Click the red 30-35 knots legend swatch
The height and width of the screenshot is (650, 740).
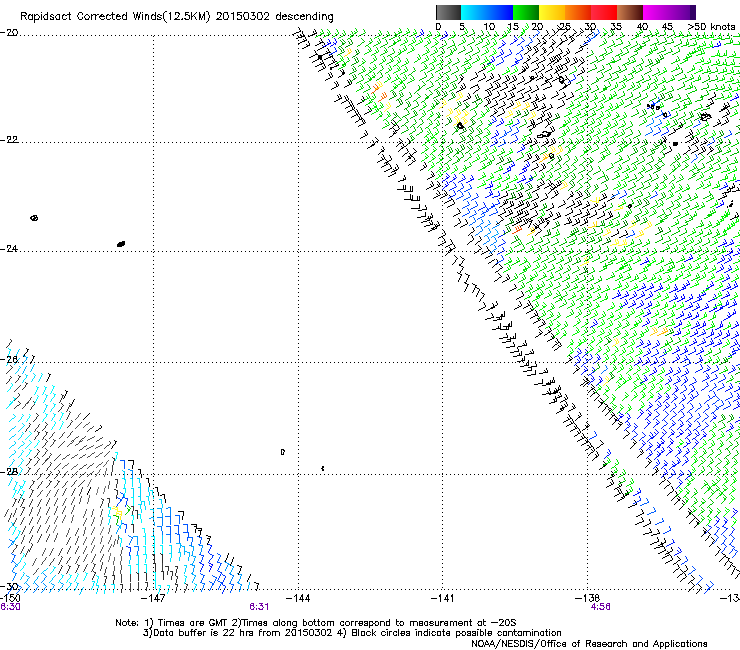(604, 12)
